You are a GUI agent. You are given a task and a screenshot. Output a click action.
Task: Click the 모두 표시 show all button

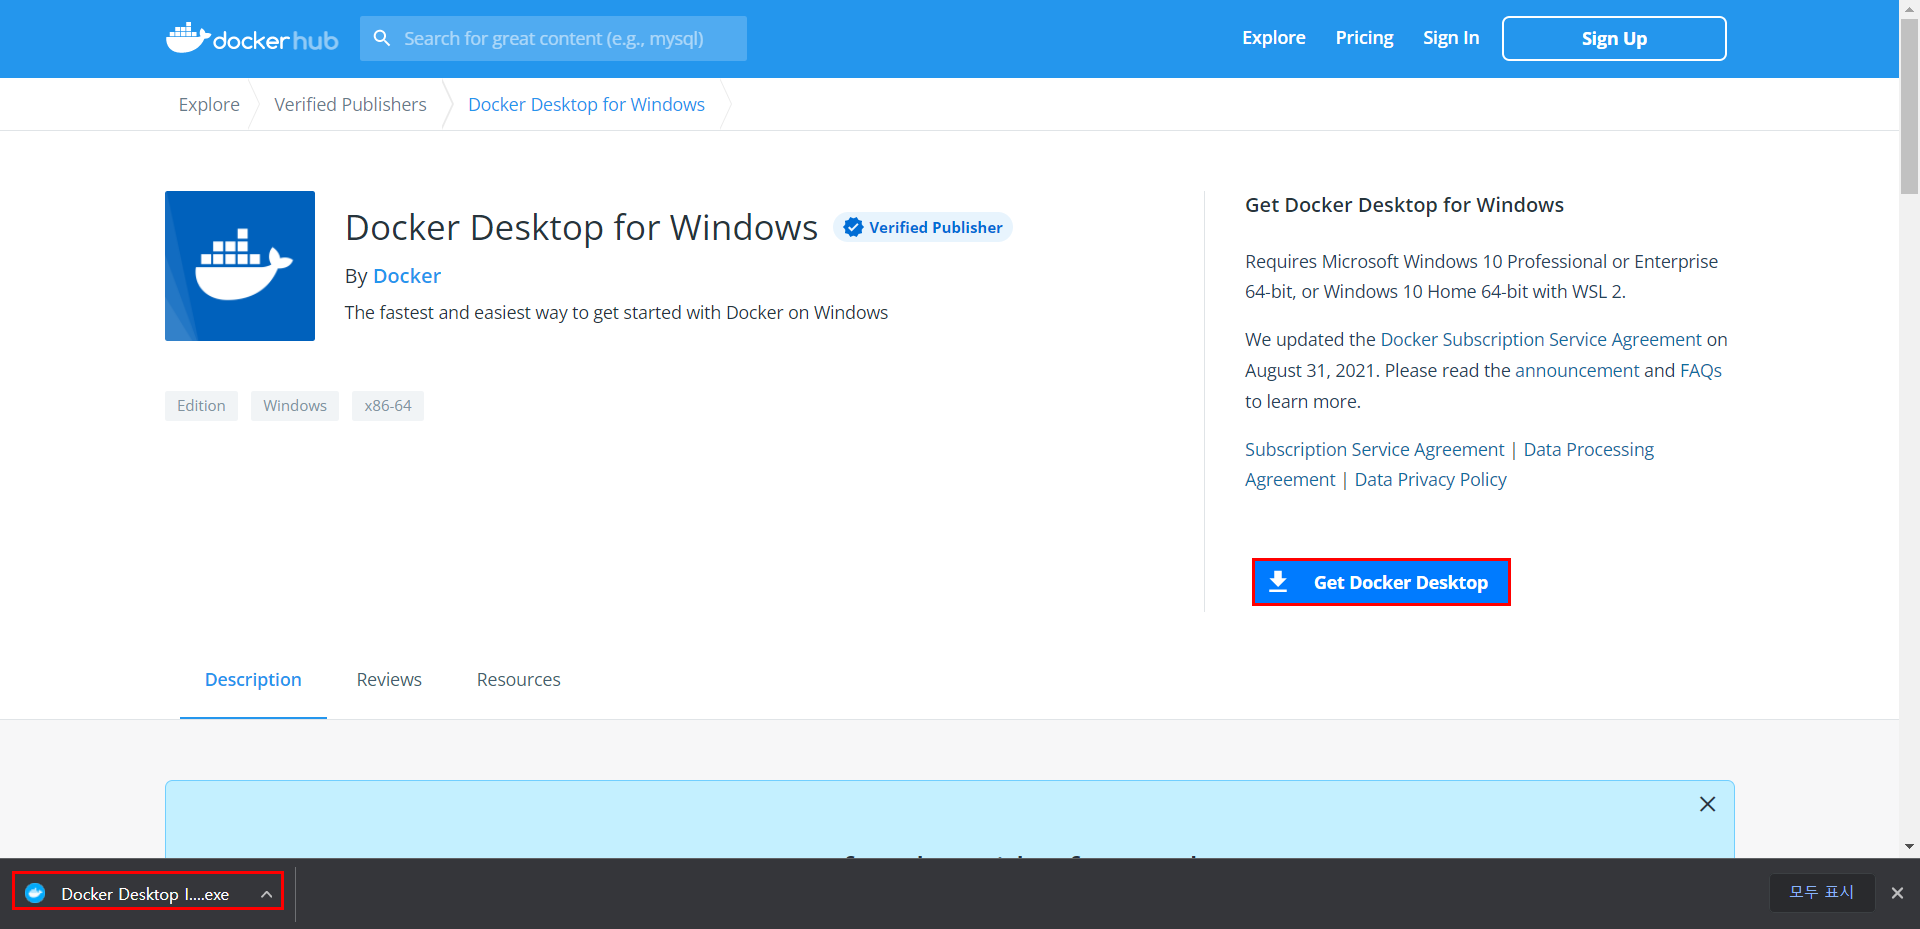pos(1821,892)
